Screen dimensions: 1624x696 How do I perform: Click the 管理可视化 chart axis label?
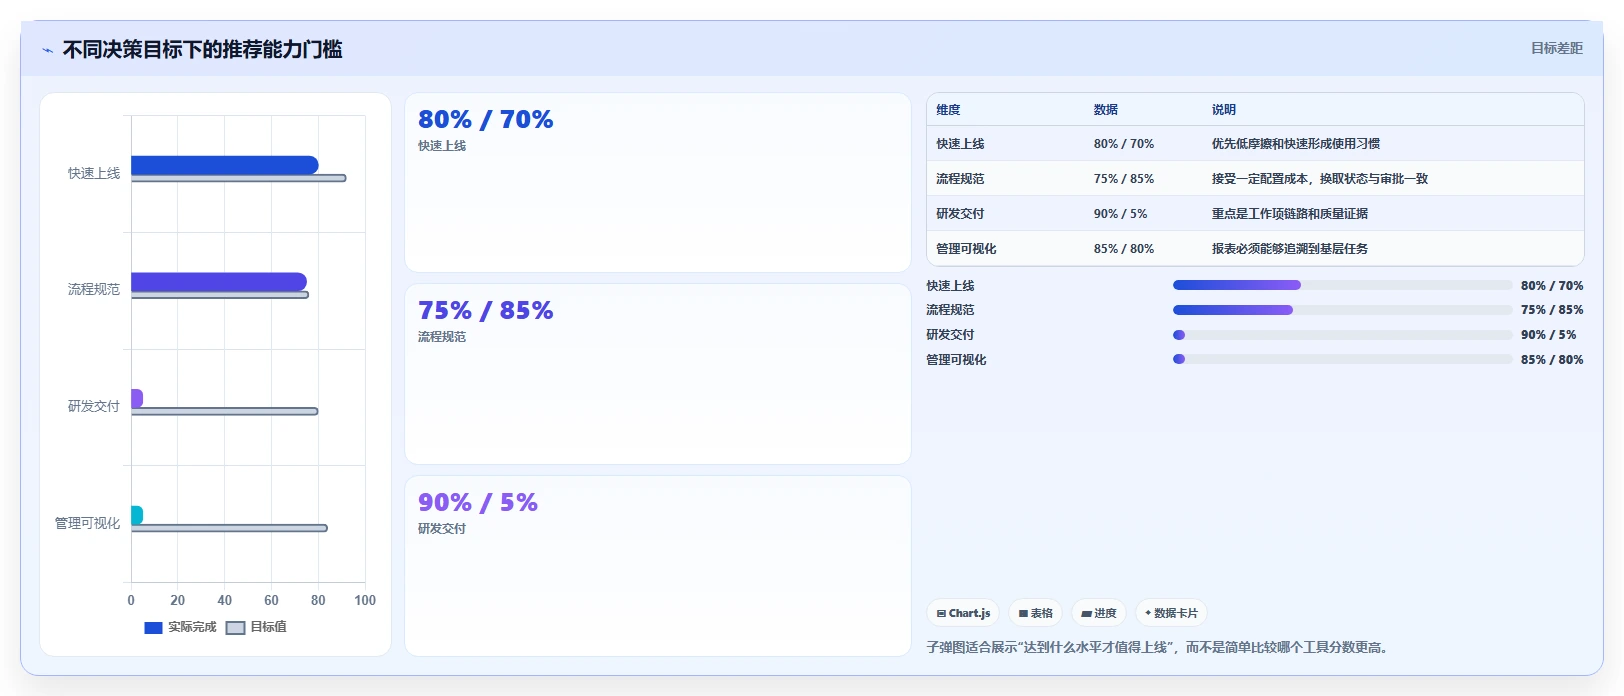87,523
